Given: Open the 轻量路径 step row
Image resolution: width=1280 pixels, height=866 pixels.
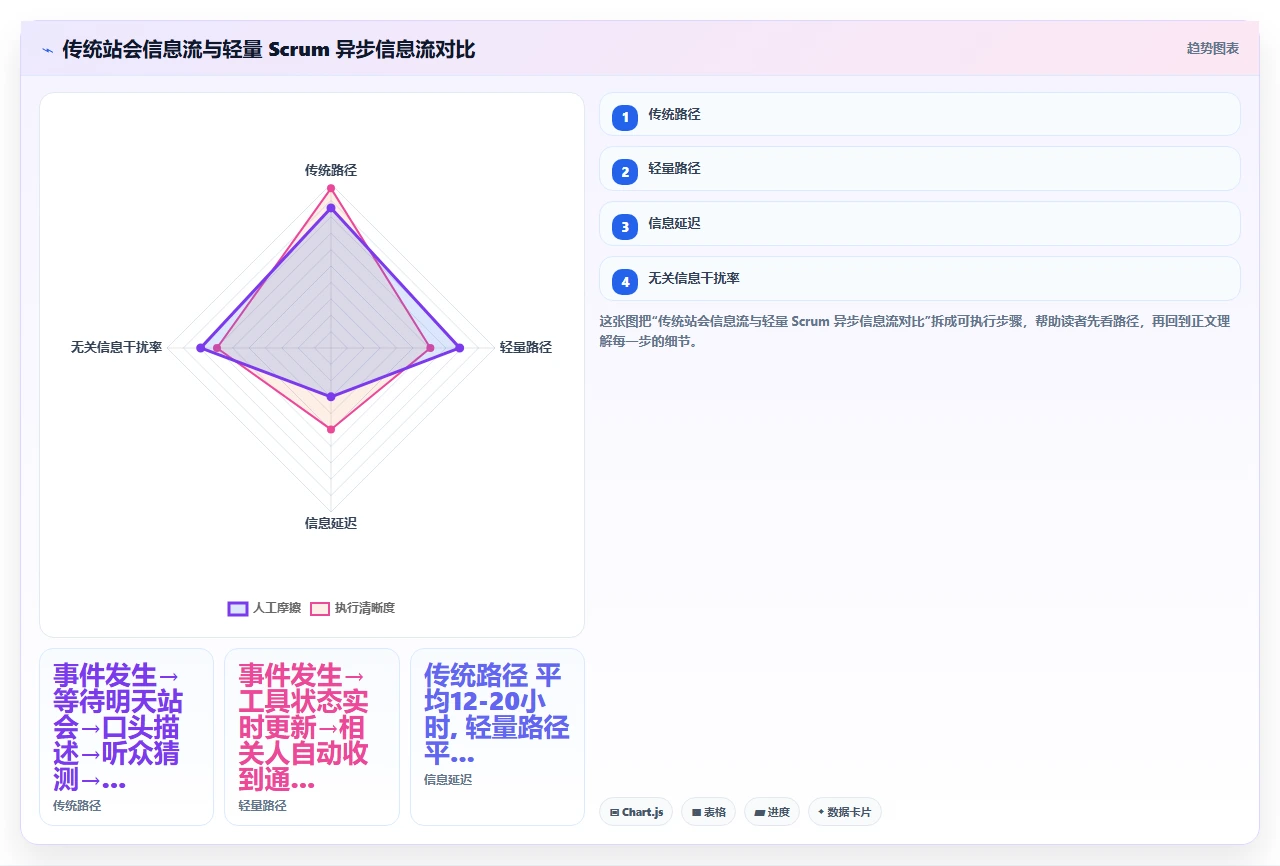Looking at the screenshot, I should coord(919,169).
